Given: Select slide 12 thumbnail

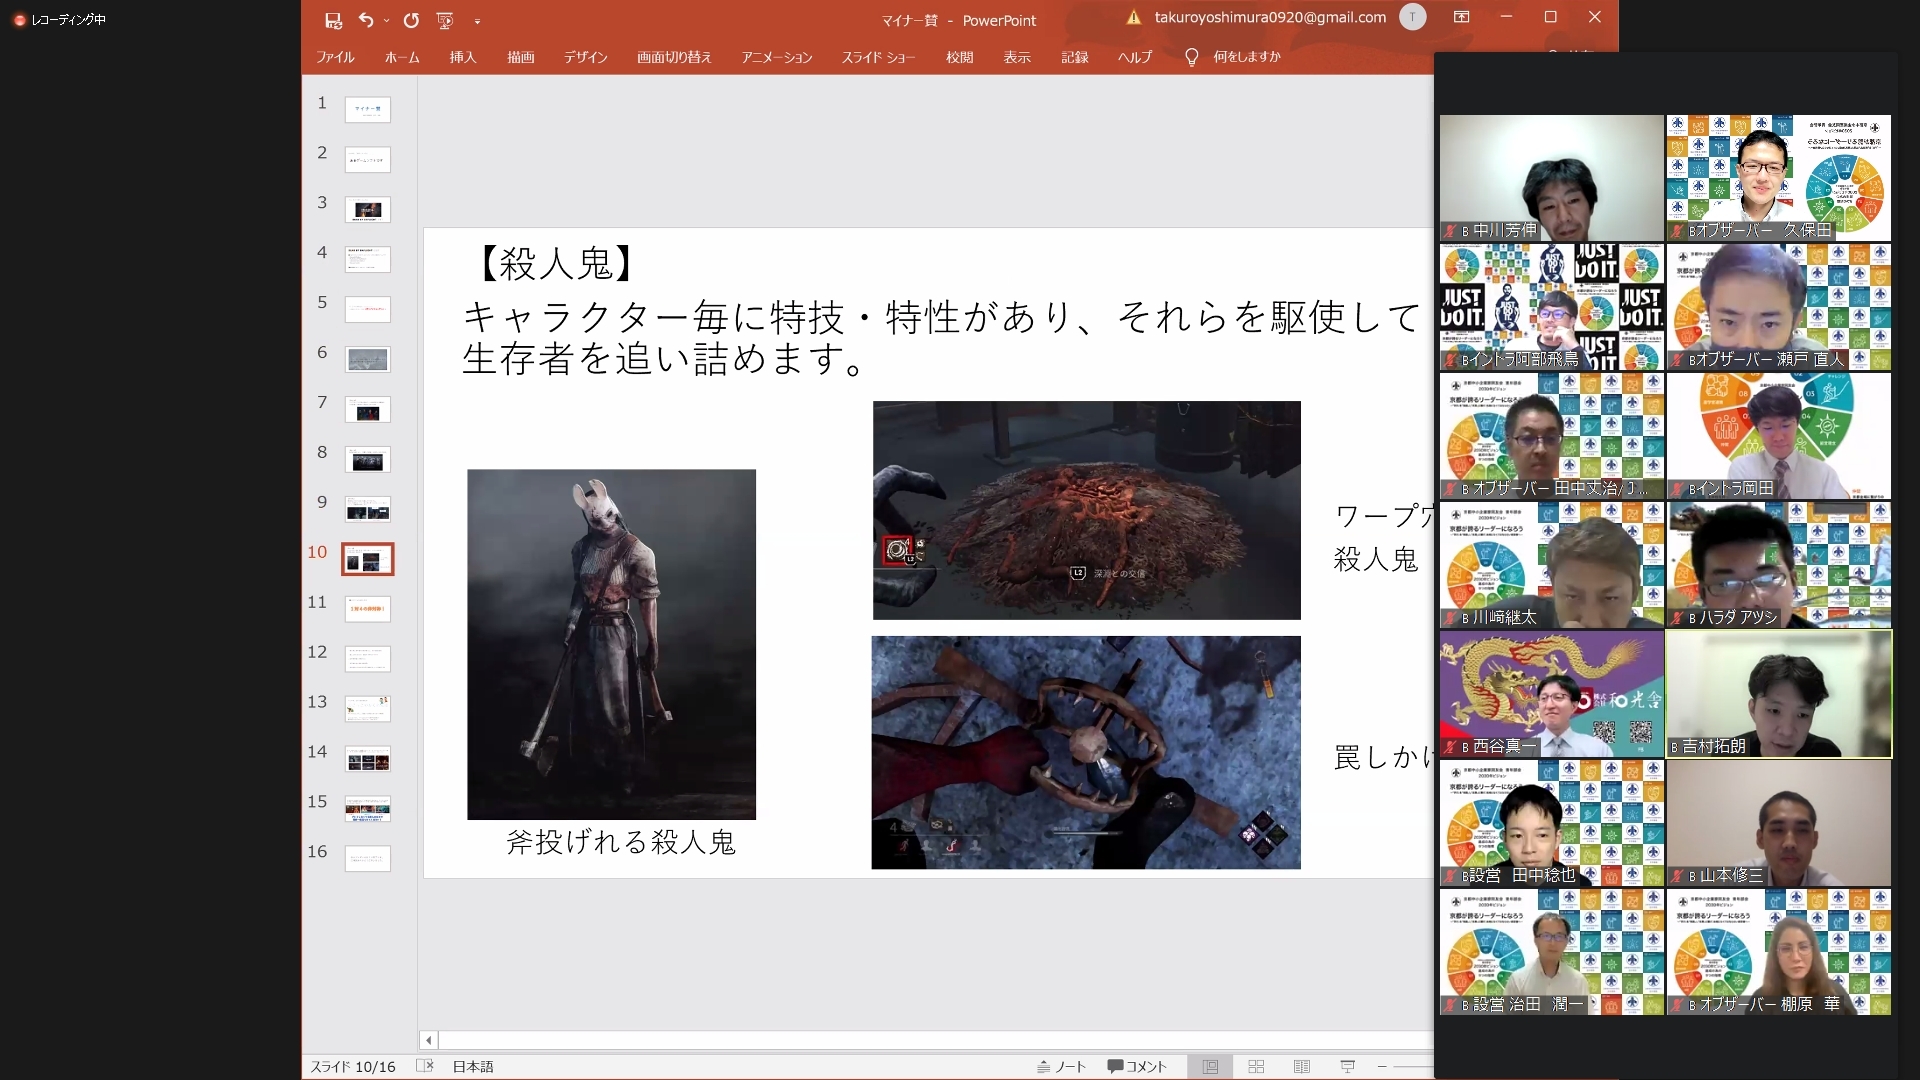Looking at the screenshot, I should coord(368,659).
